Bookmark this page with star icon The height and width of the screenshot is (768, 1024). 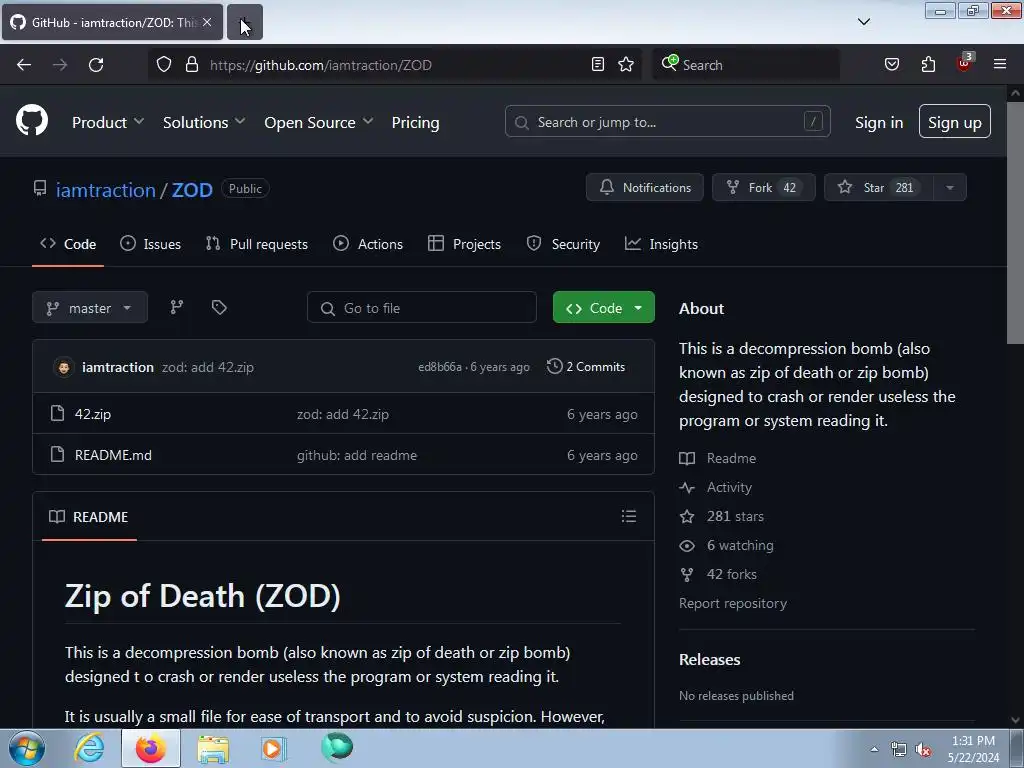tap(626, 64)
